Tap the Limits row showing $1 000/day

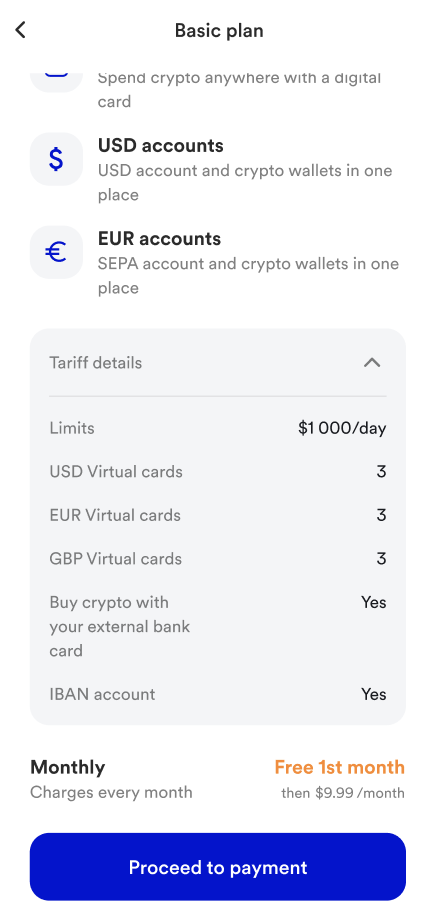pyautogui.click(x=218, y=429)
